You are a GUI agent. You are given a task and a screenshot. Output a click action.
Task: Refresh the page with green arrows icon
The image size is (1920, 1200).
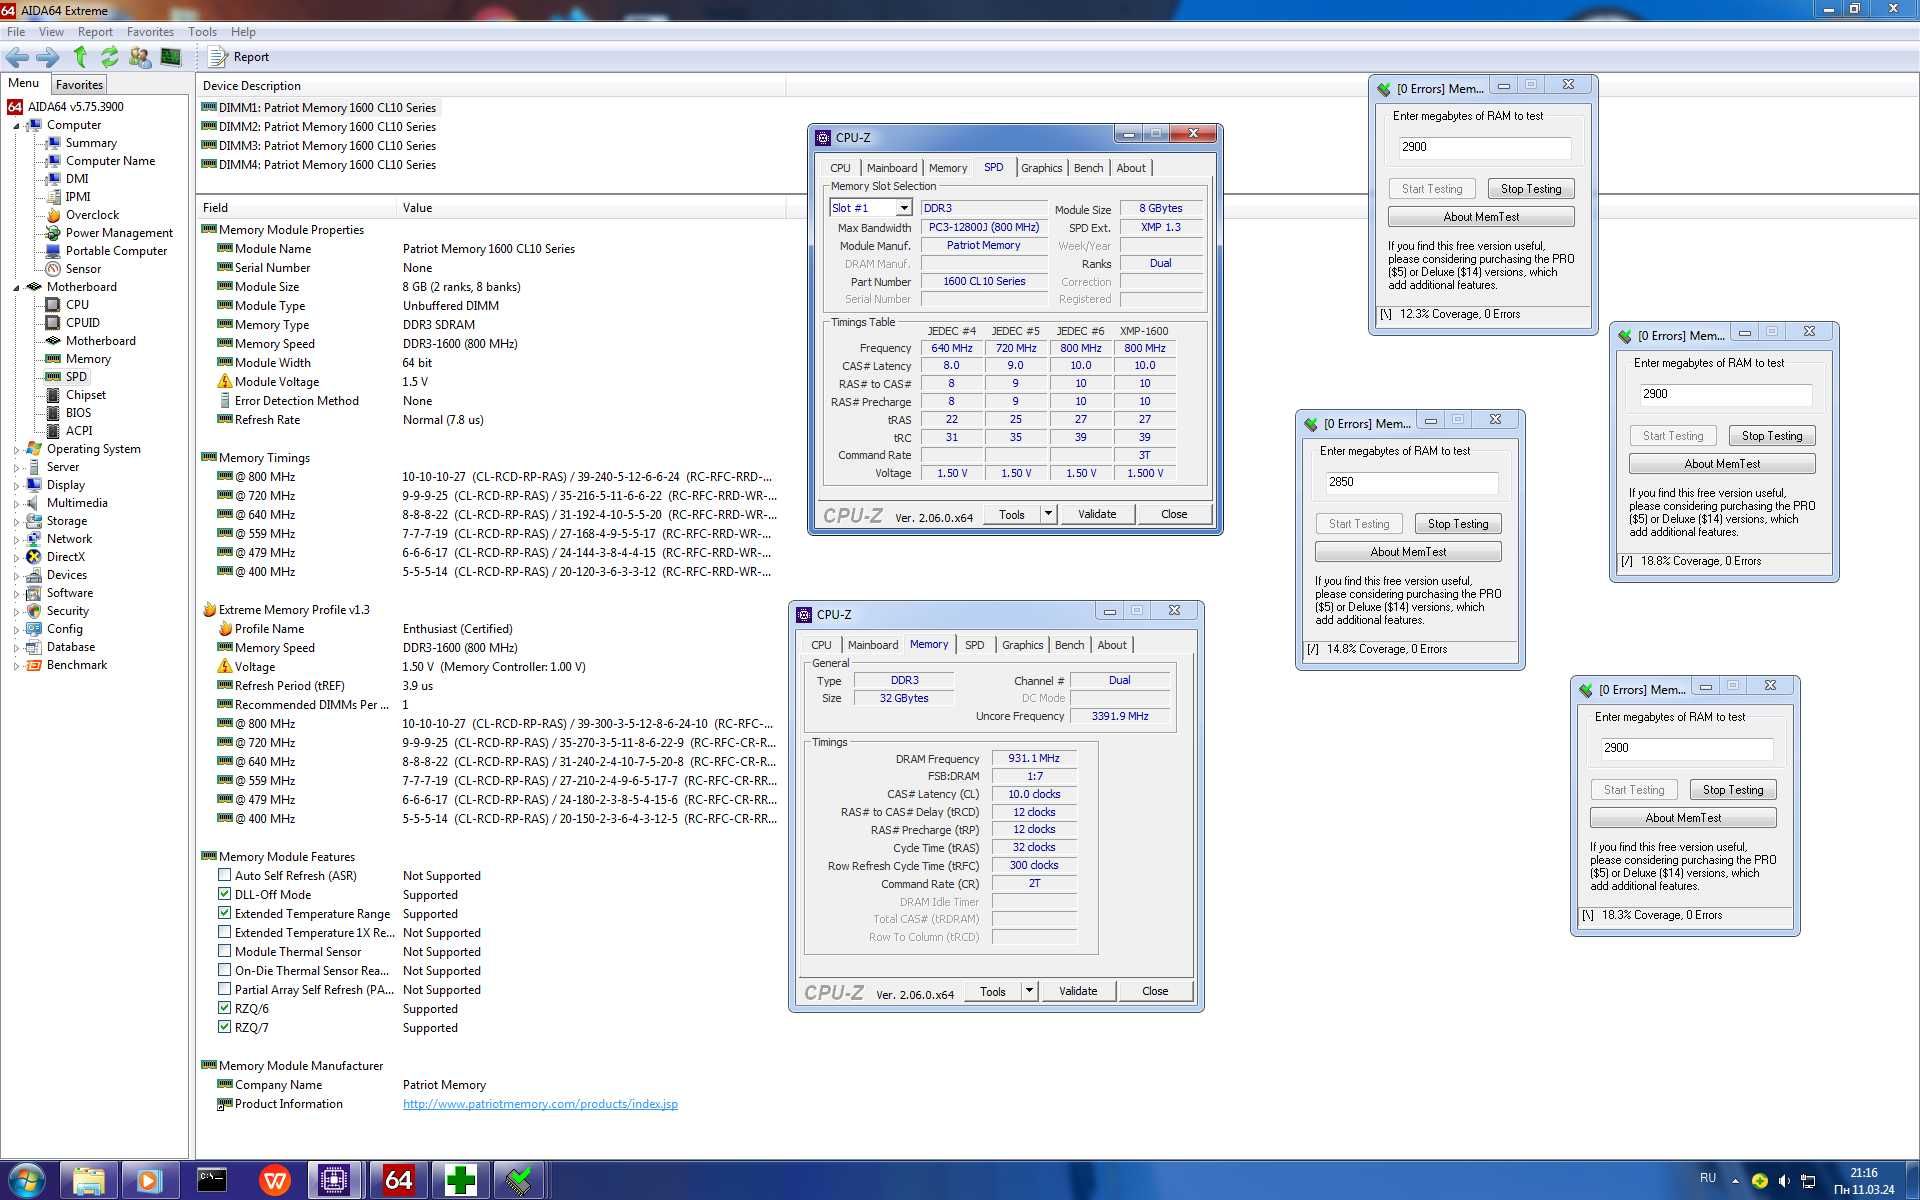(109, 57)
